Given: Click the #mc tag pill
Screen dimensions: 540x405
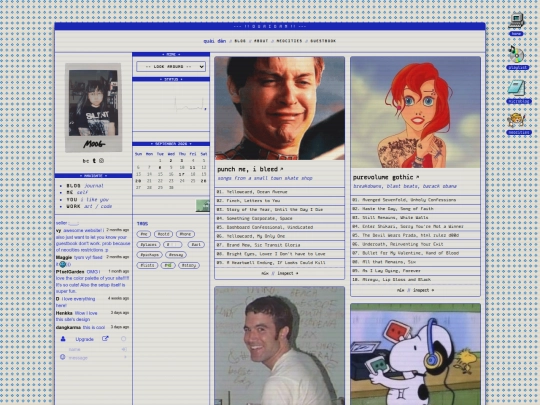Looking at the screenshot, I should (x=144, y=234).
